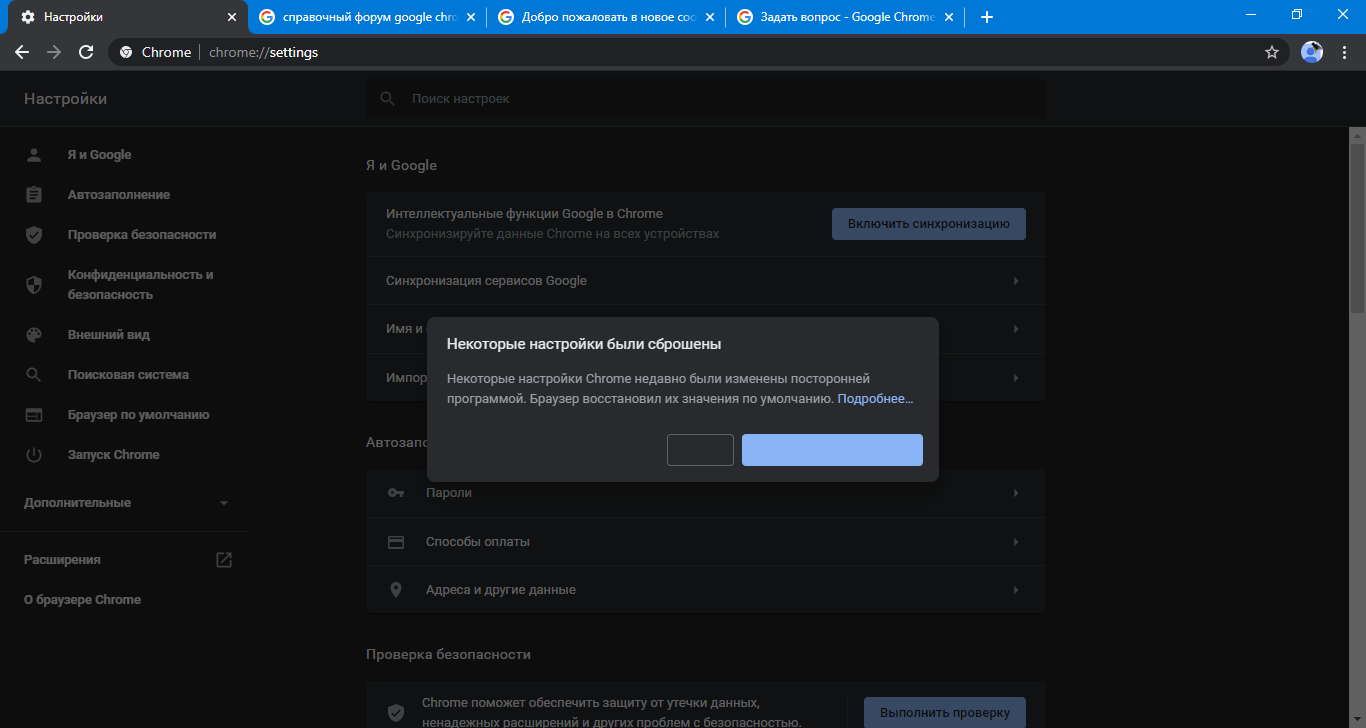Switch to the справочный форум google chrome tab
Image resolution: width=1366 pixels, height=728 pixels.
click(368, 17)
